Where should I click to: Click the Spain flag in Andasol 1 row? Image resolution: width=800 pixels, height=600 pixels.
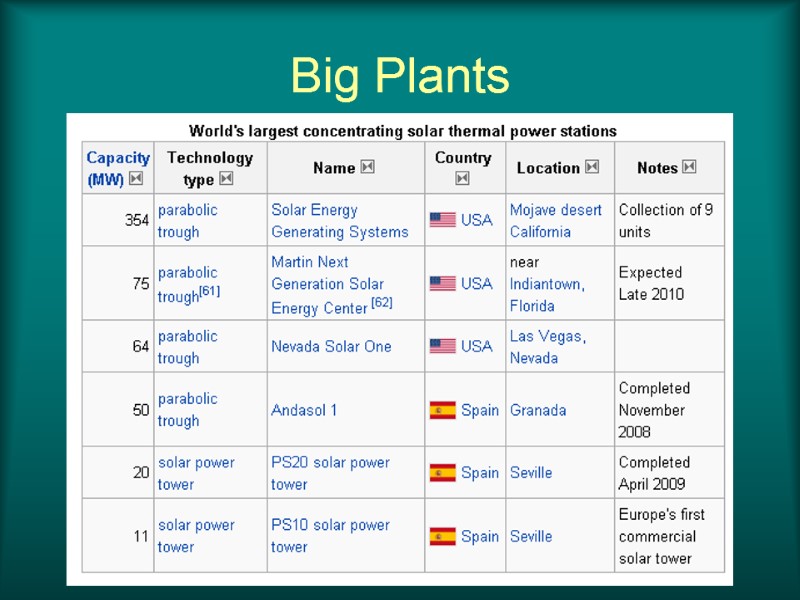point(442,410)
